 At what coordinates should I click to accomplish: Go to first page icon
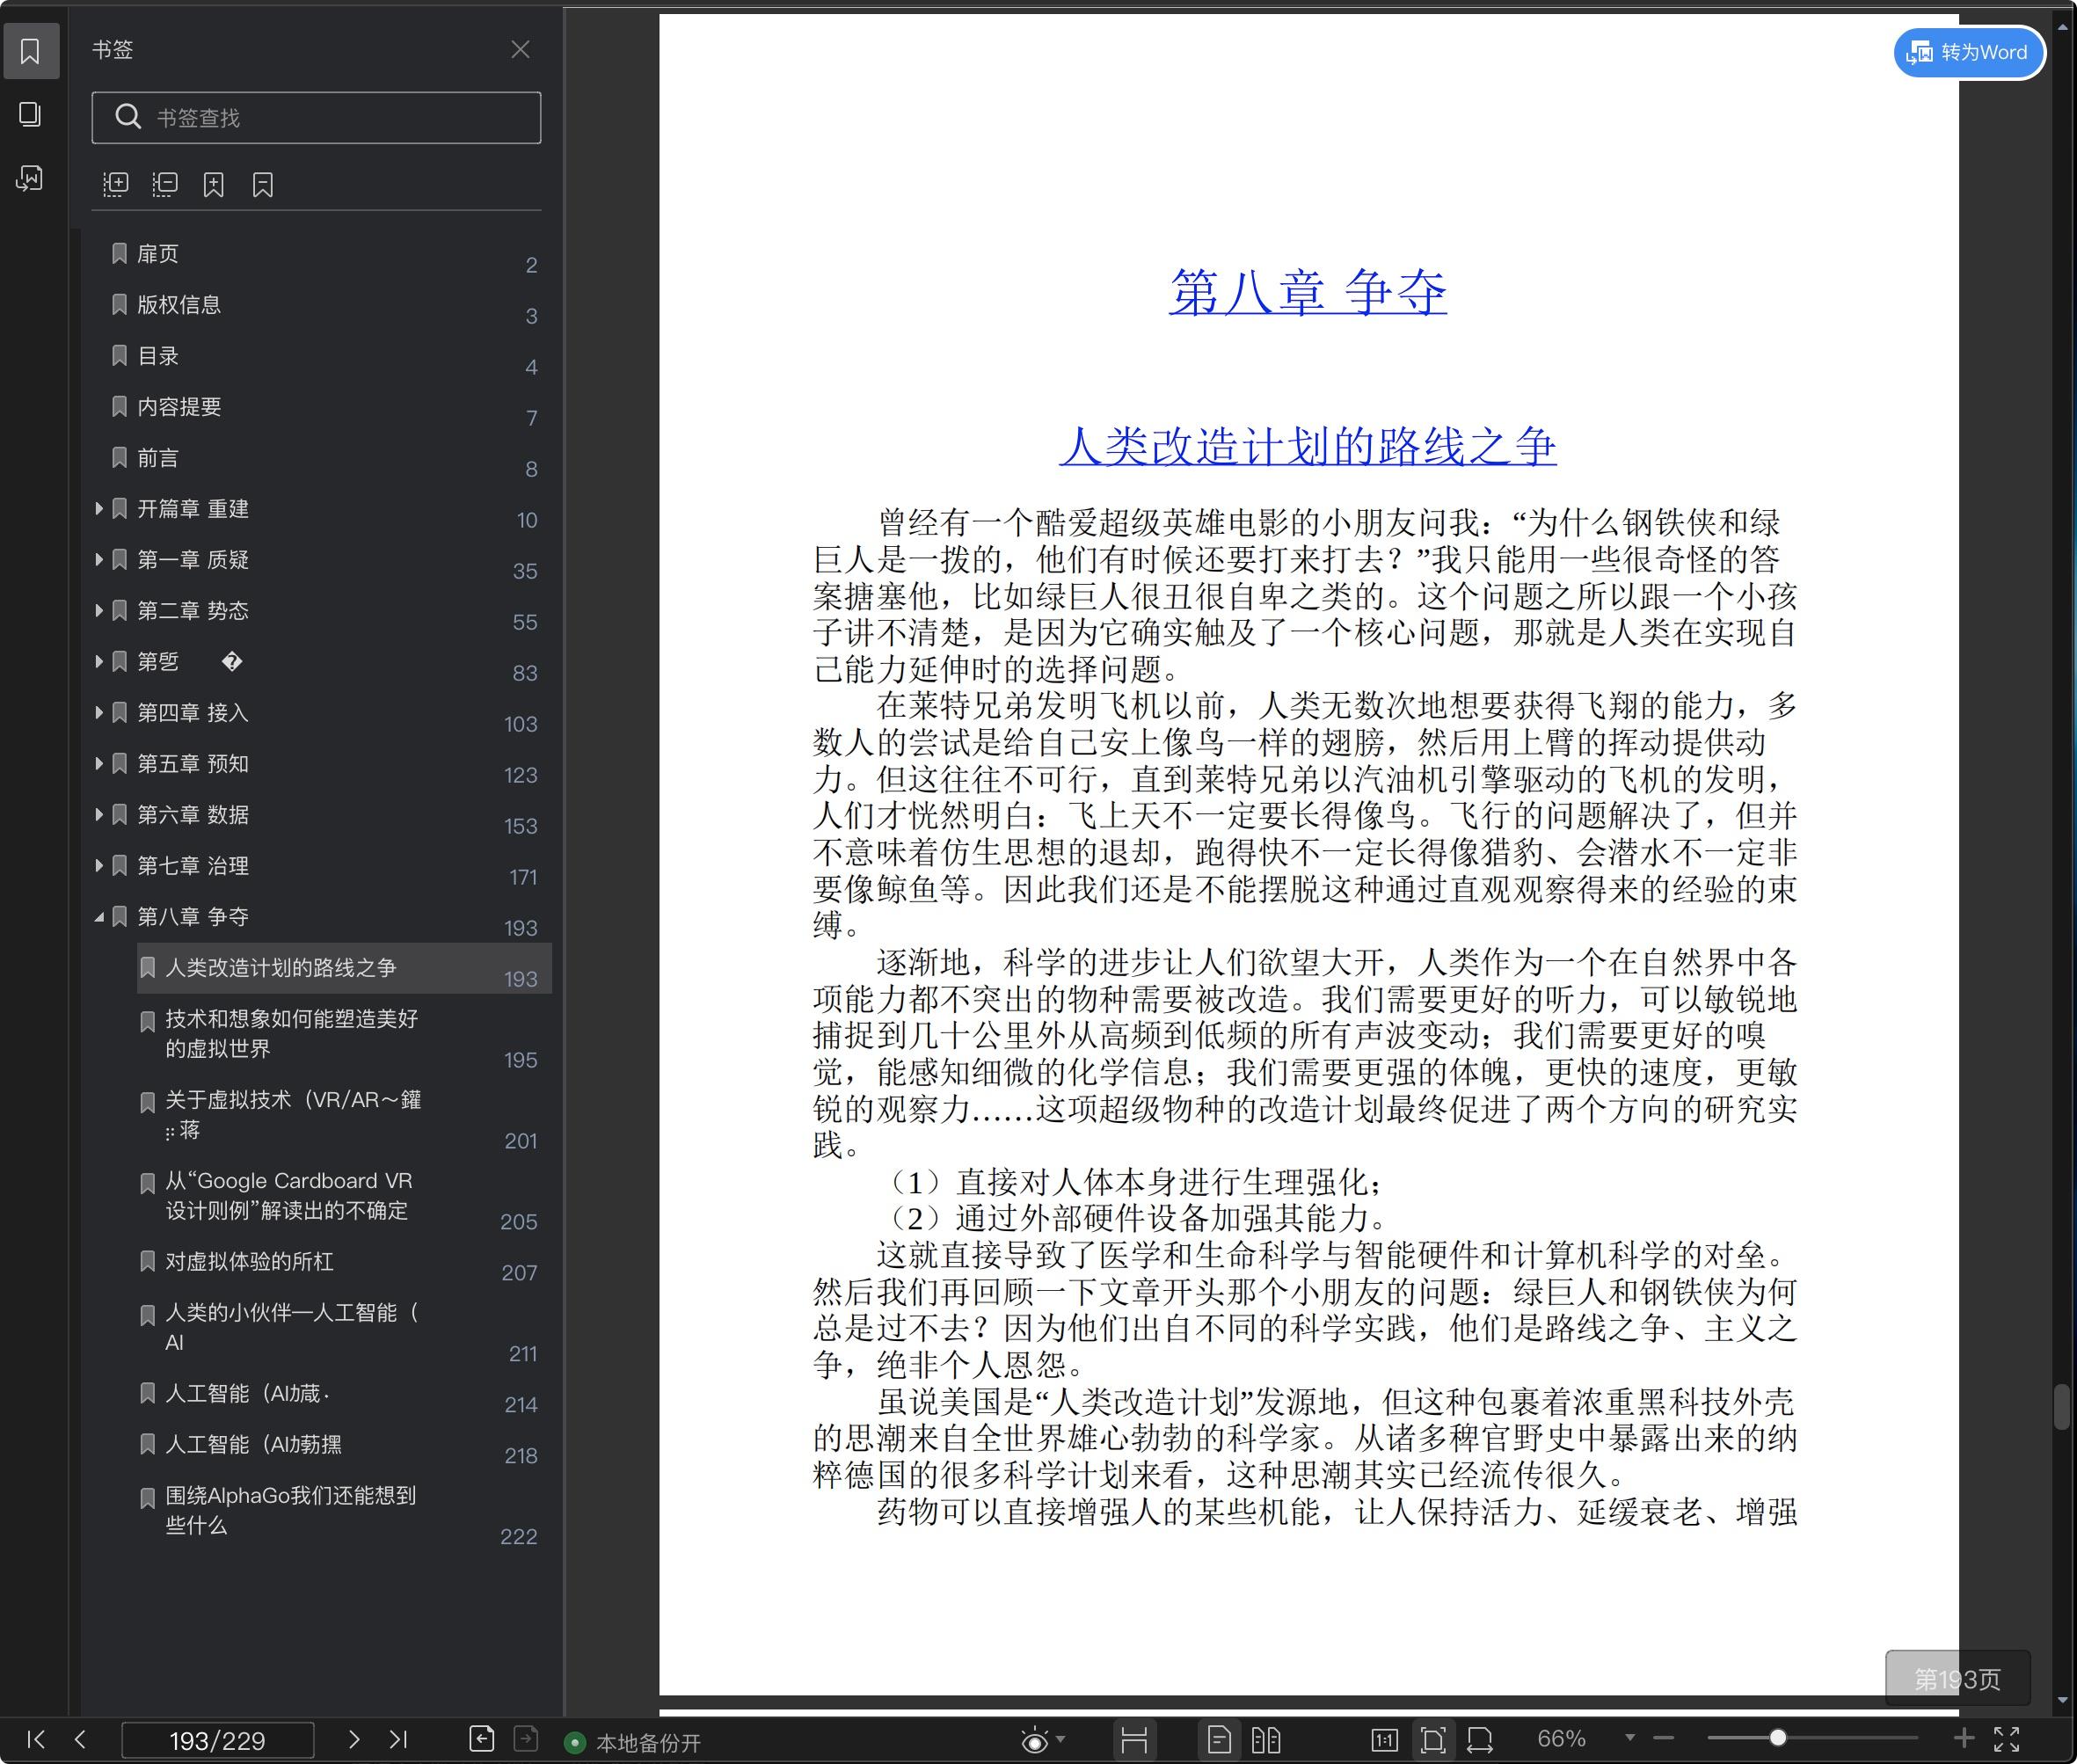[x=35, y=1739]
